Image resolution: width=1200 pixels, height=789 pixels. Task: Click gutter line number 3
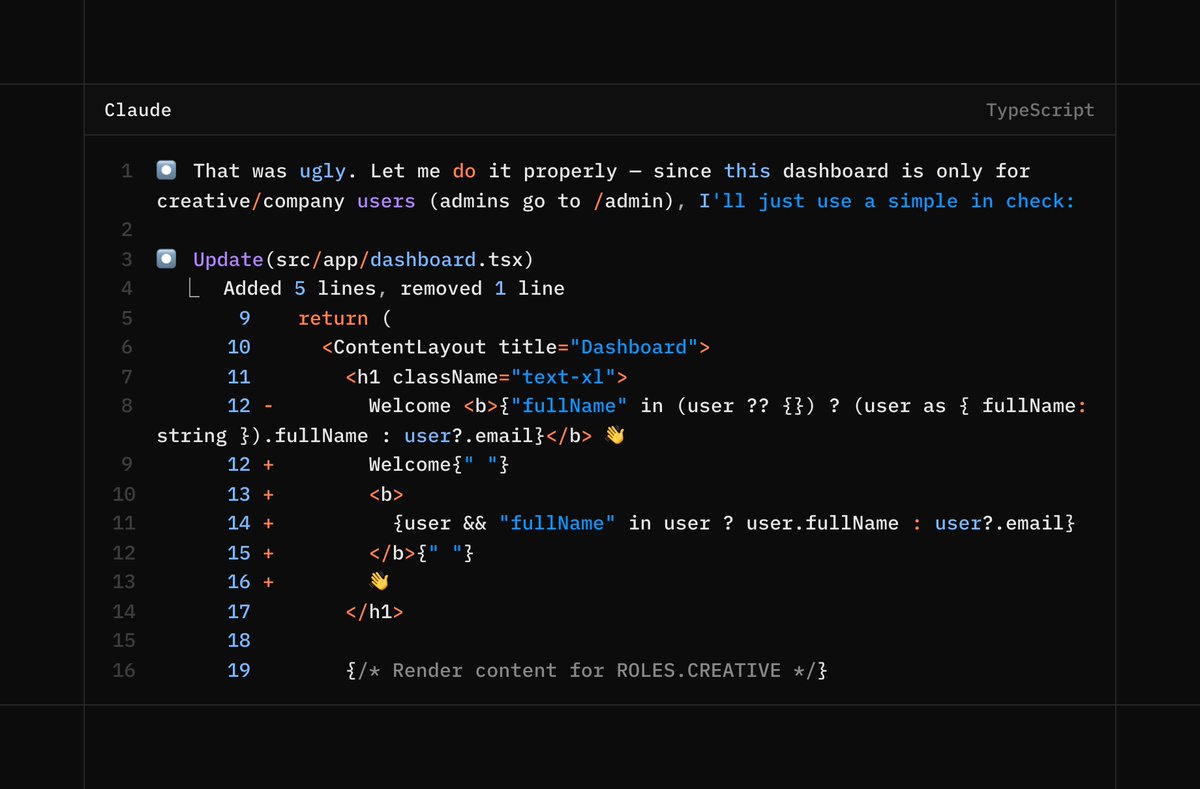[127, 260]
